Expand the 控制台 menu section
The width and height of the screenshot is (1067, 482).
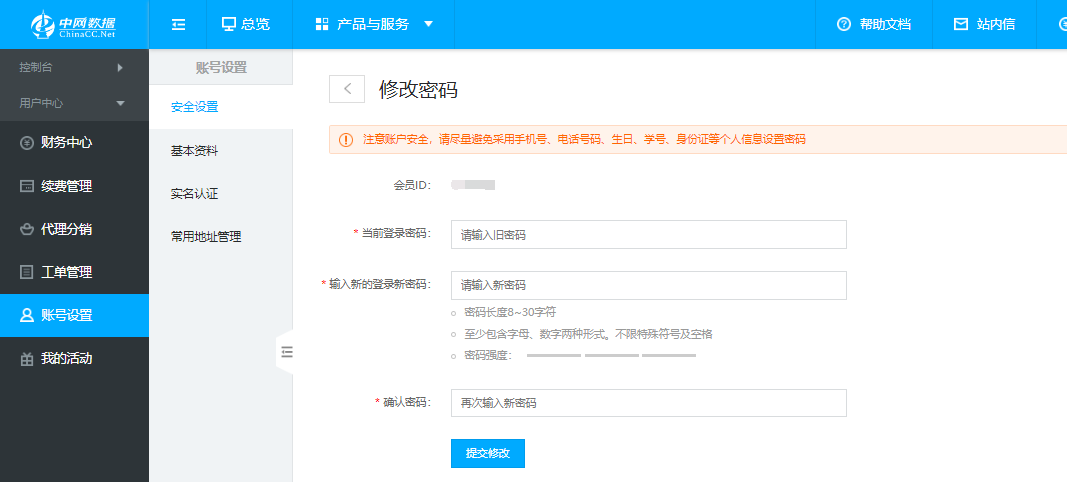coord(73,67)
